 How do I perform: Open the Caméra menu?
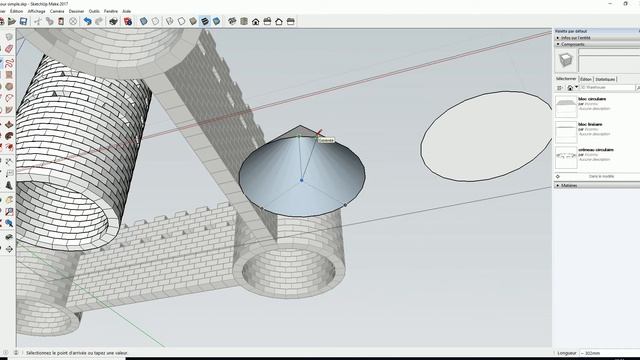click(57, 11)
